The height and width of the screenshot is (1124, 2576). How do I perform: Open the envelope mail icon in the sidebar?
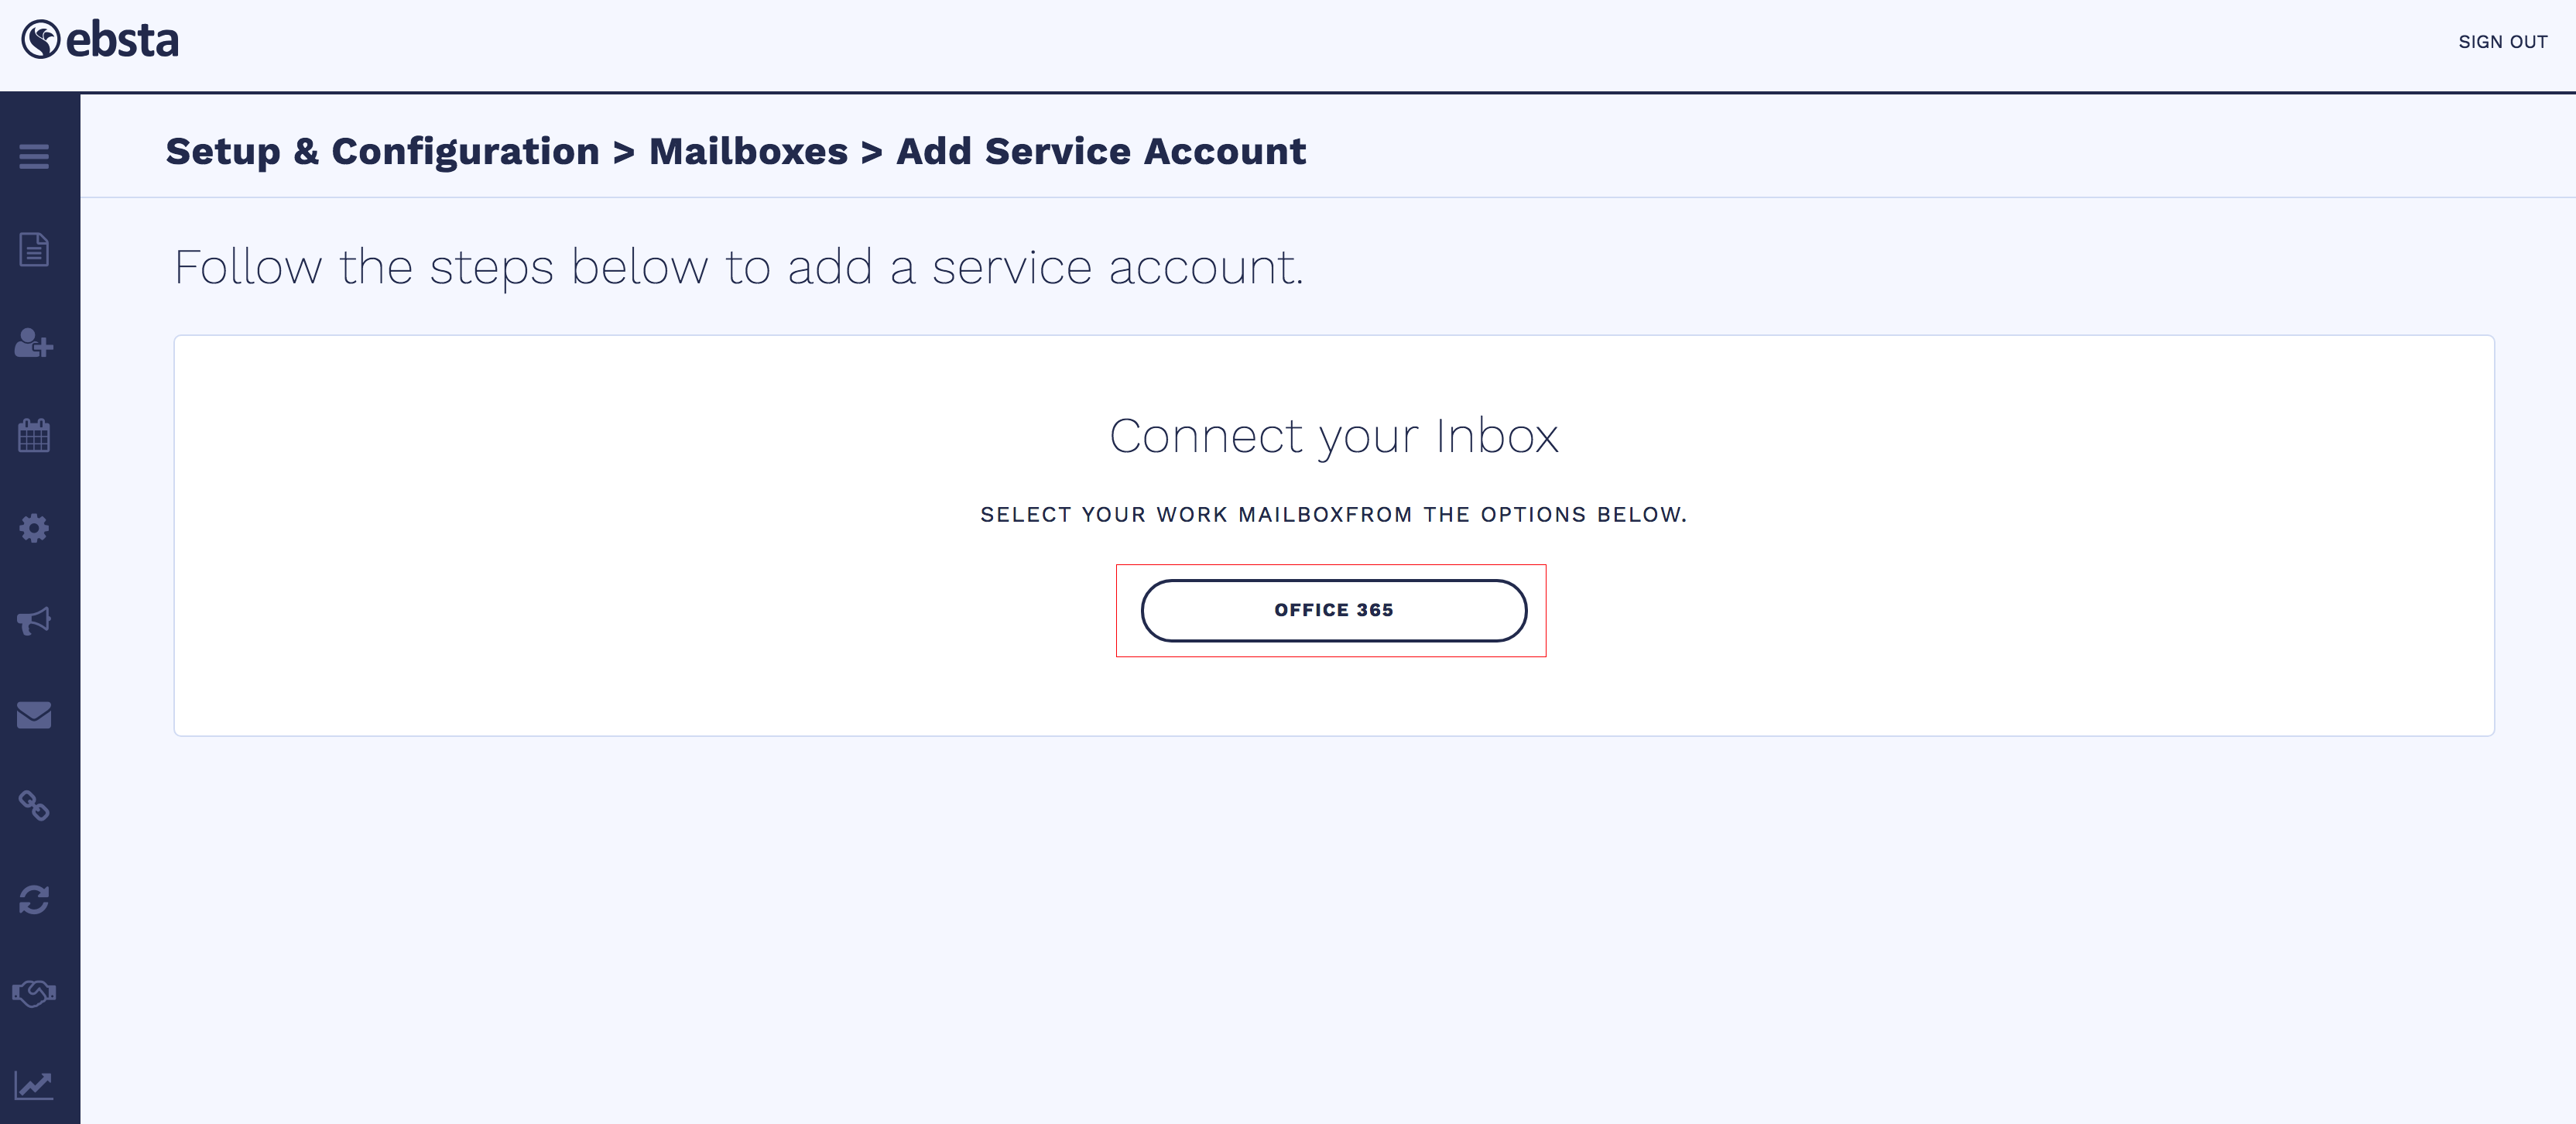(x=34, y=714)
